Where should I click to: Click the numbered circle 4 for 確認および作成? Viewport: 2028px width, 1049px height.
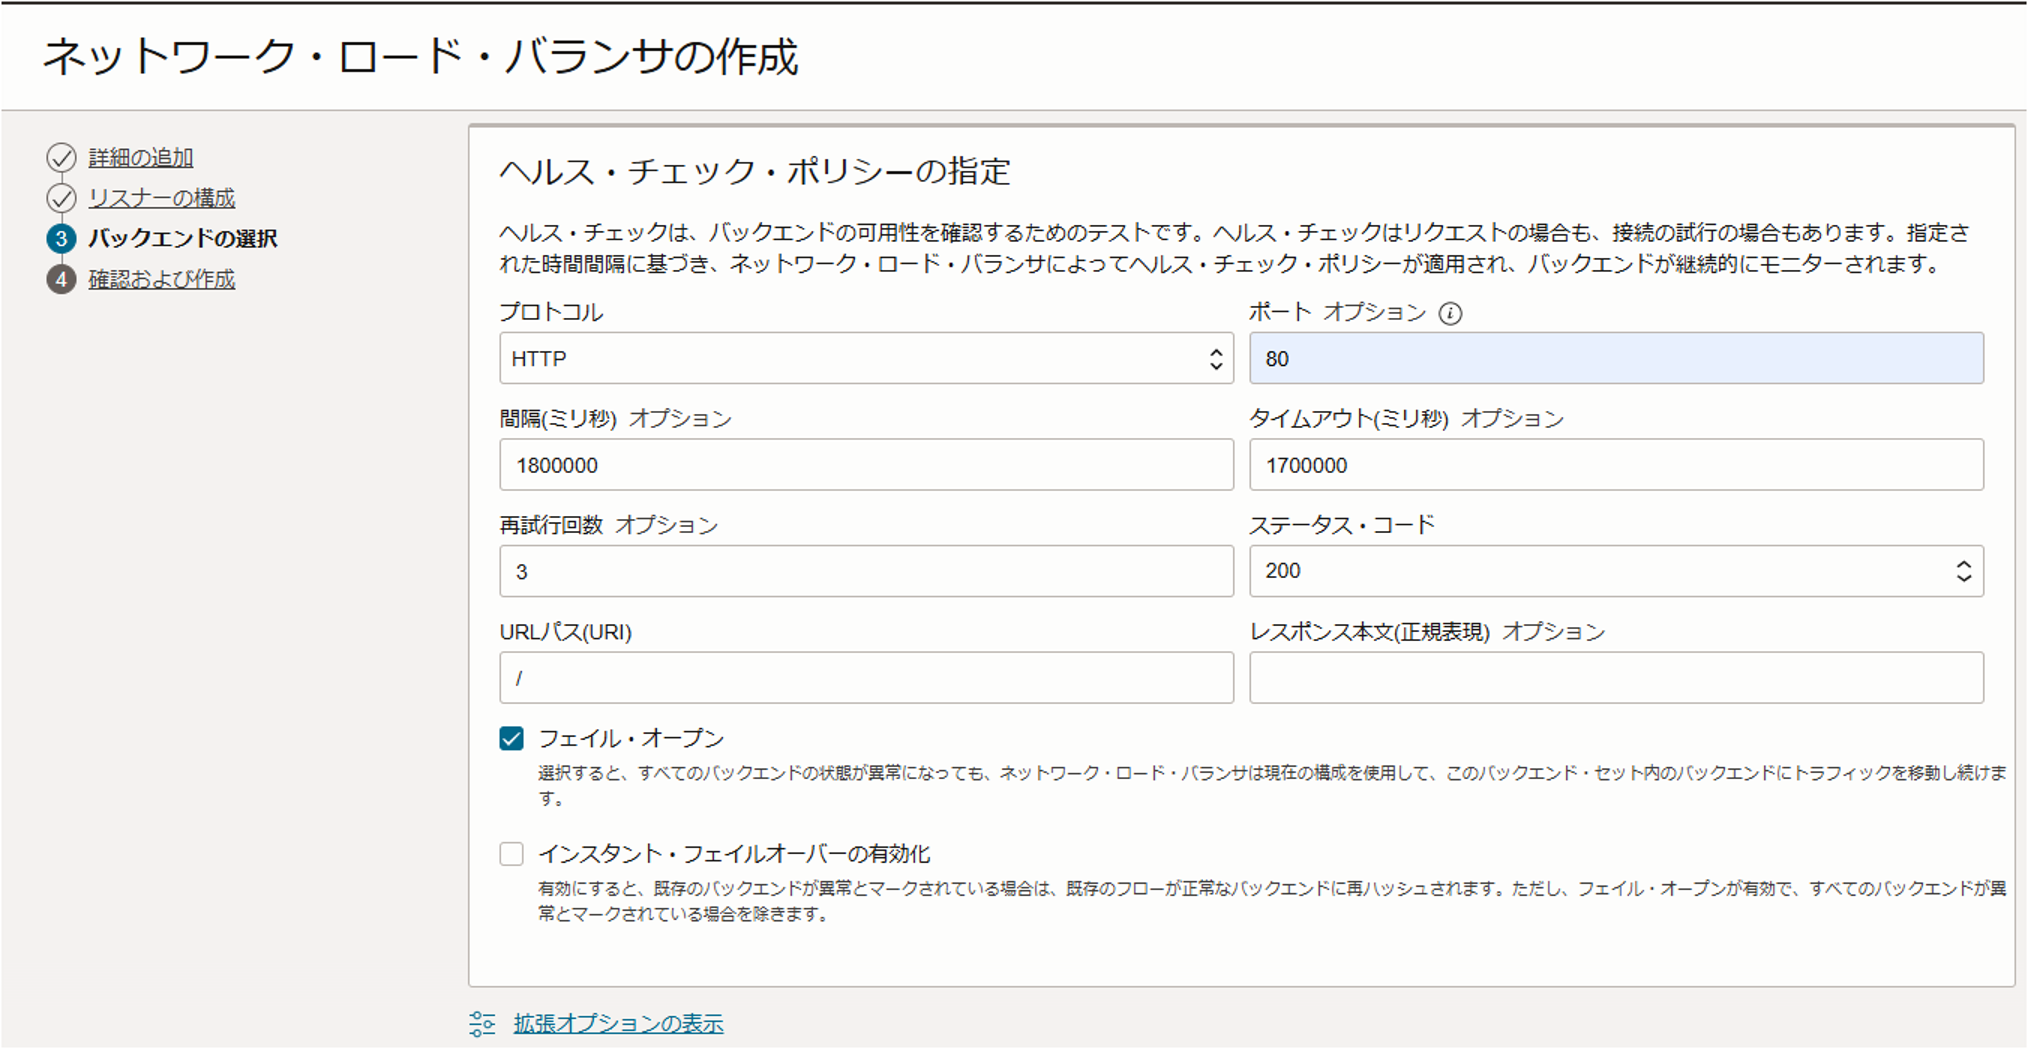click(62, 280)
